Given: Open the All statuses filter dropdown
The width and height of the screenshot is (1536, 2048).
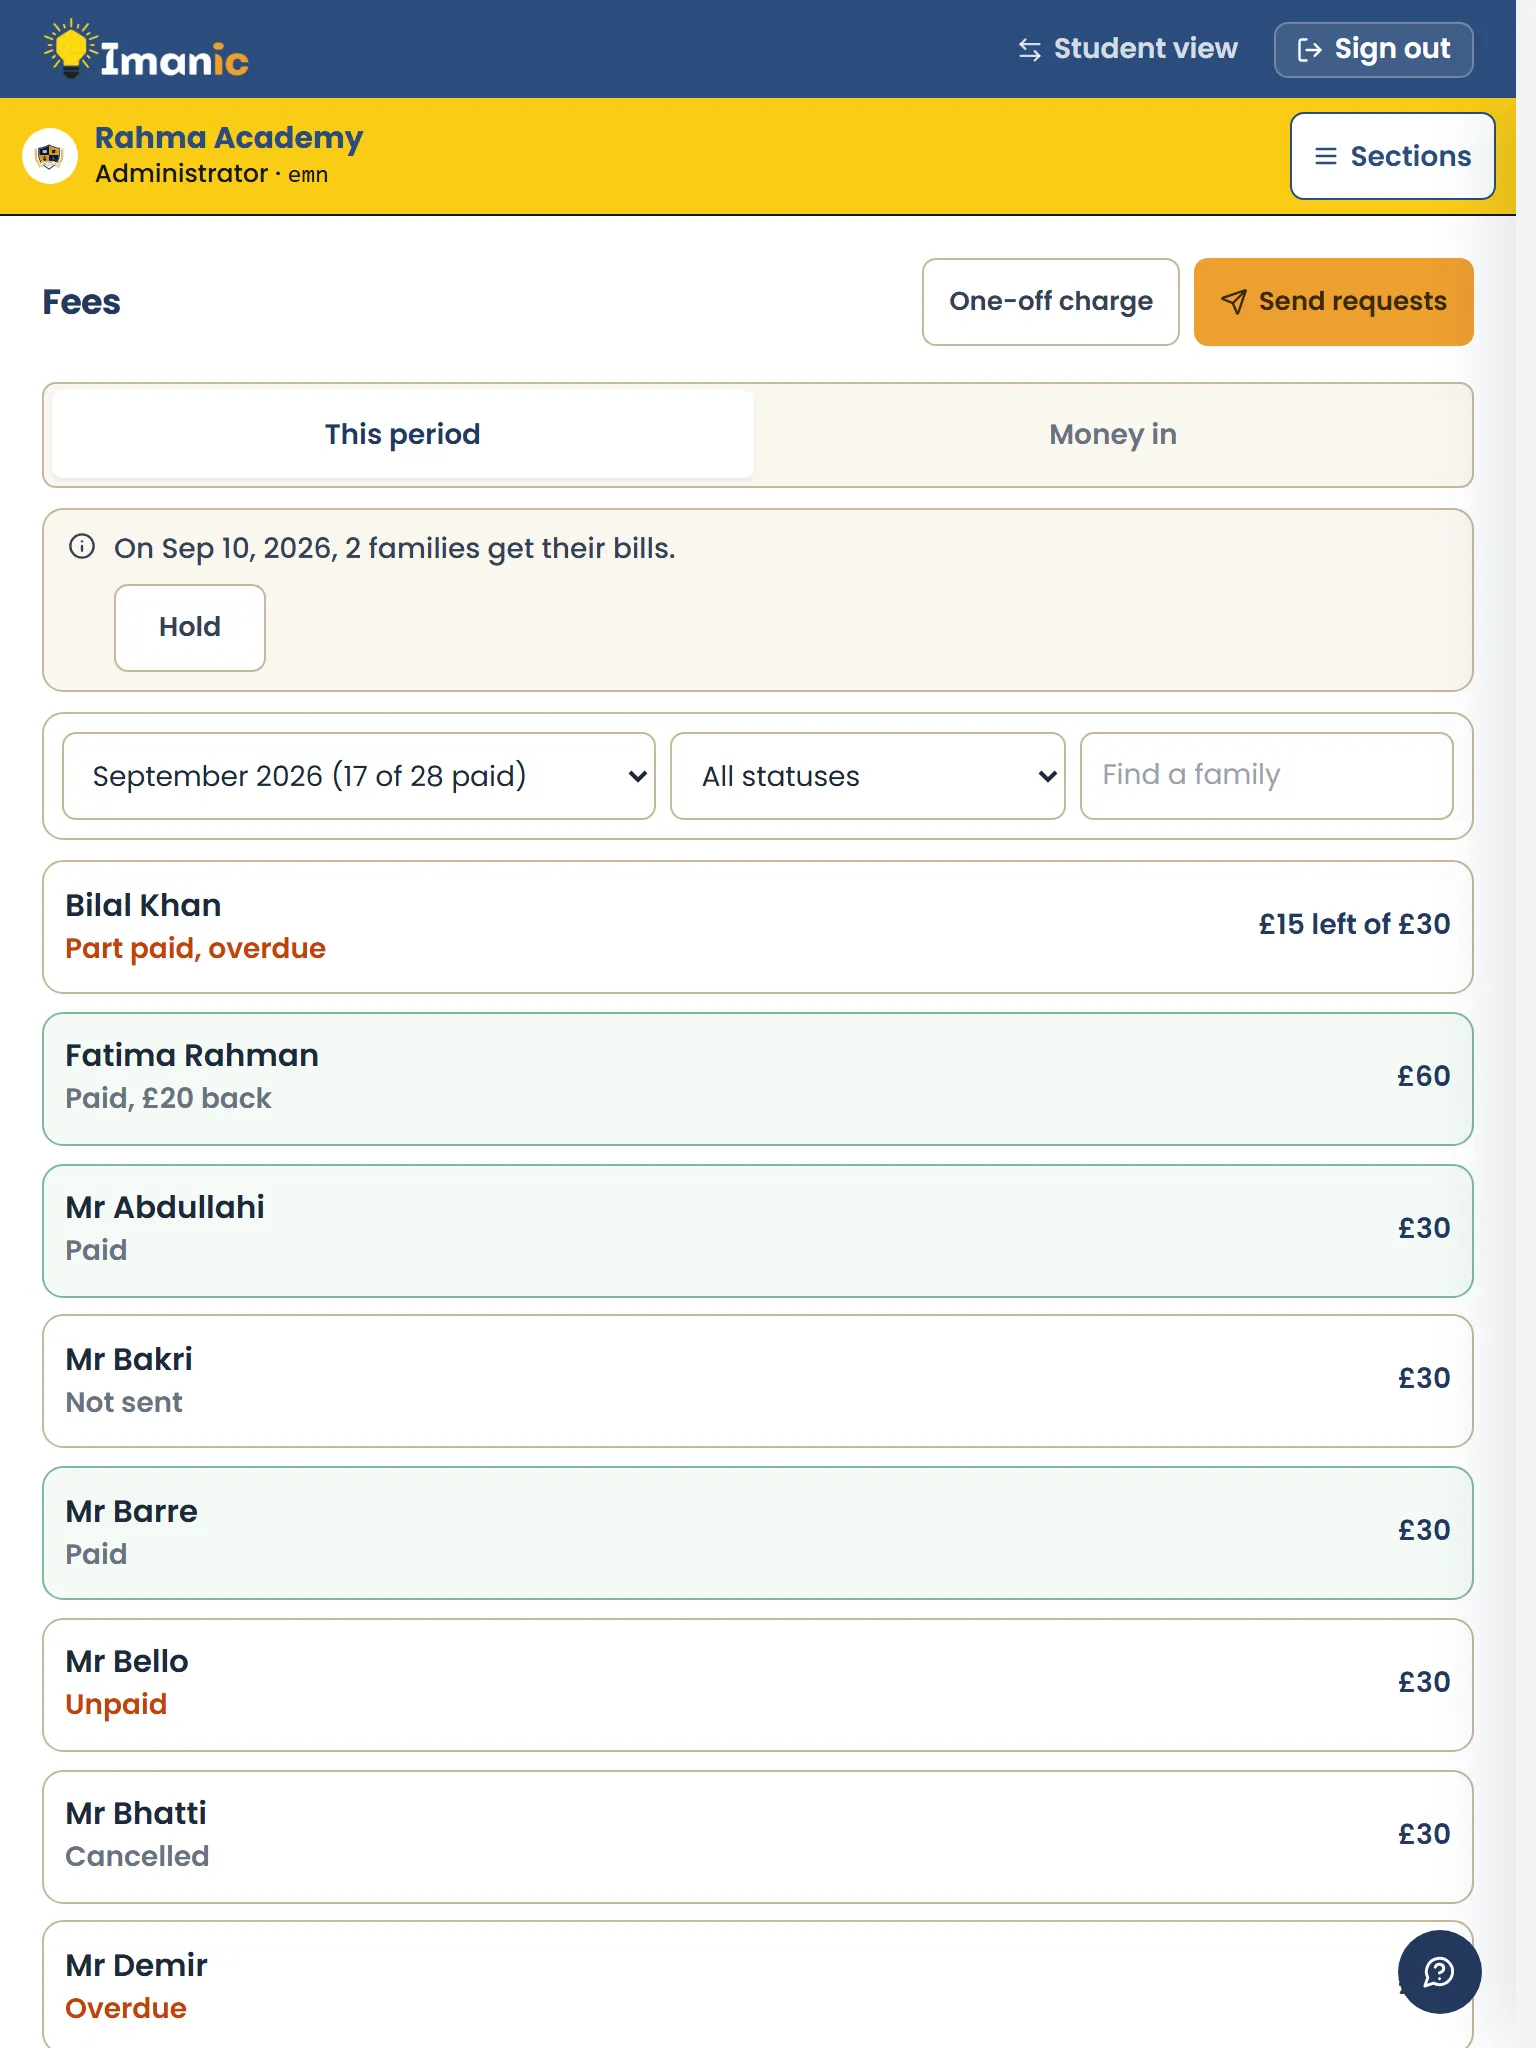Looking at the screenshot, I should point(868,776).
